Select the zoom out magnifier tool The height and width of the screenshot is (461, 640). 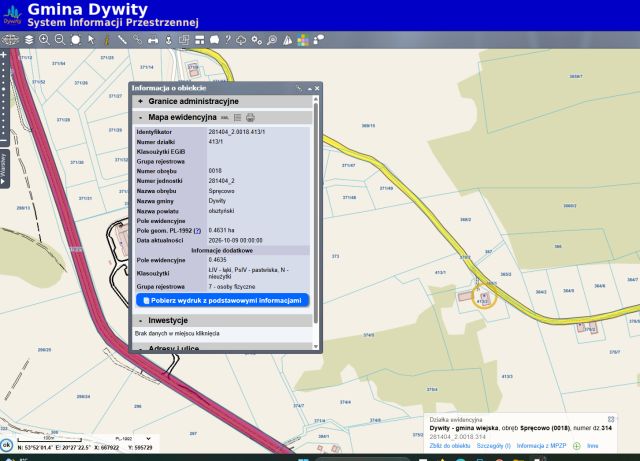tap(60, 40)
